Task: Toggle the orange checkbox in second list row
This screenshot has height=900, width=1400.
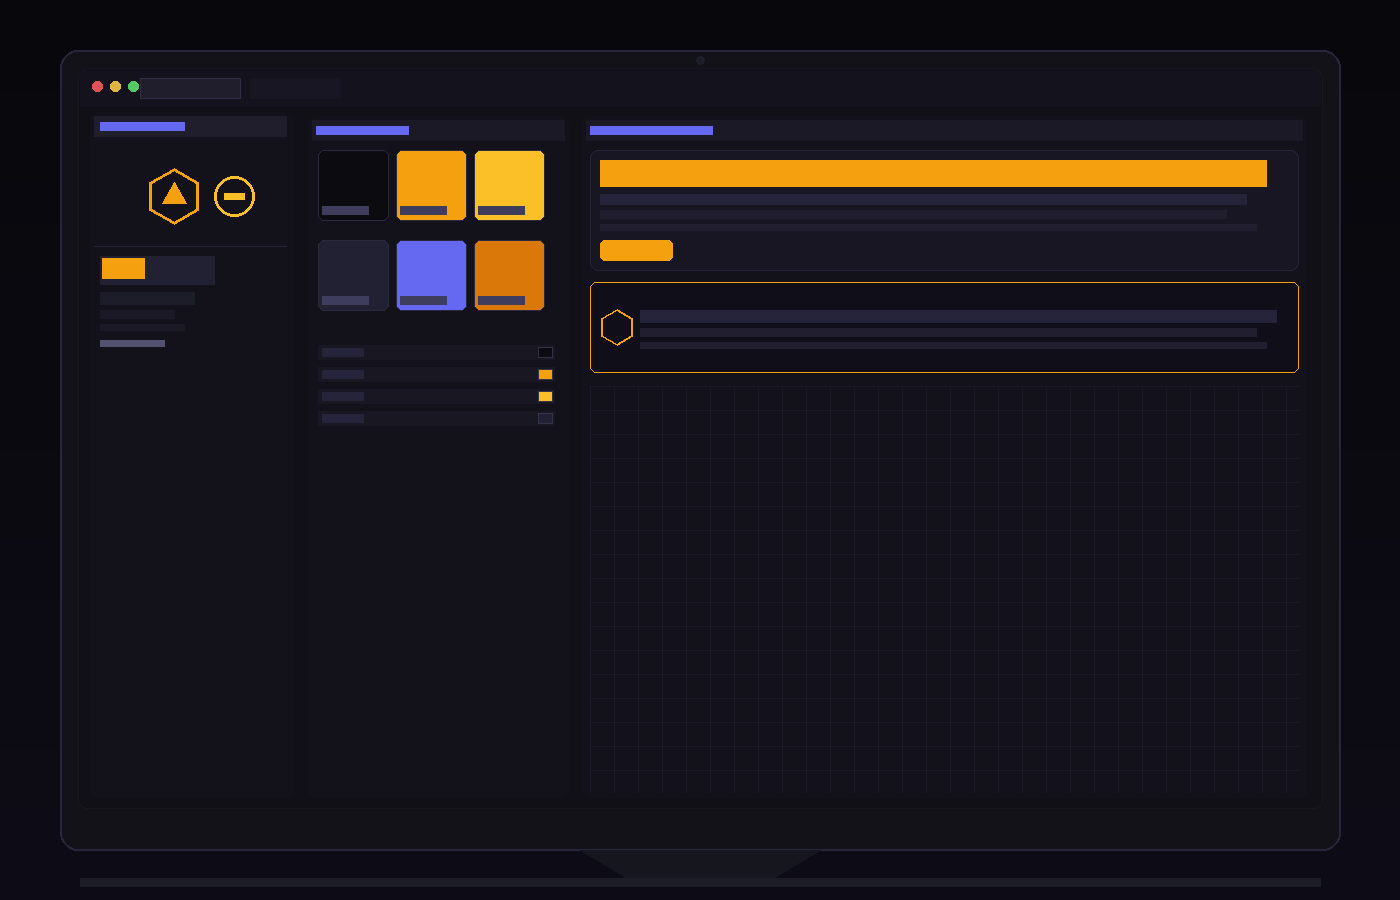Action: tap(545, 374)
